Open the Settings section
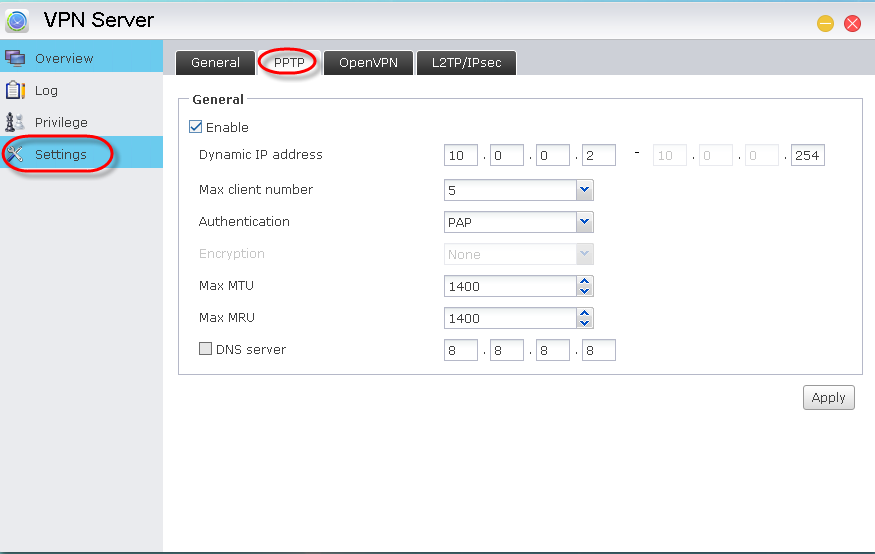 (x=81, y=153)
